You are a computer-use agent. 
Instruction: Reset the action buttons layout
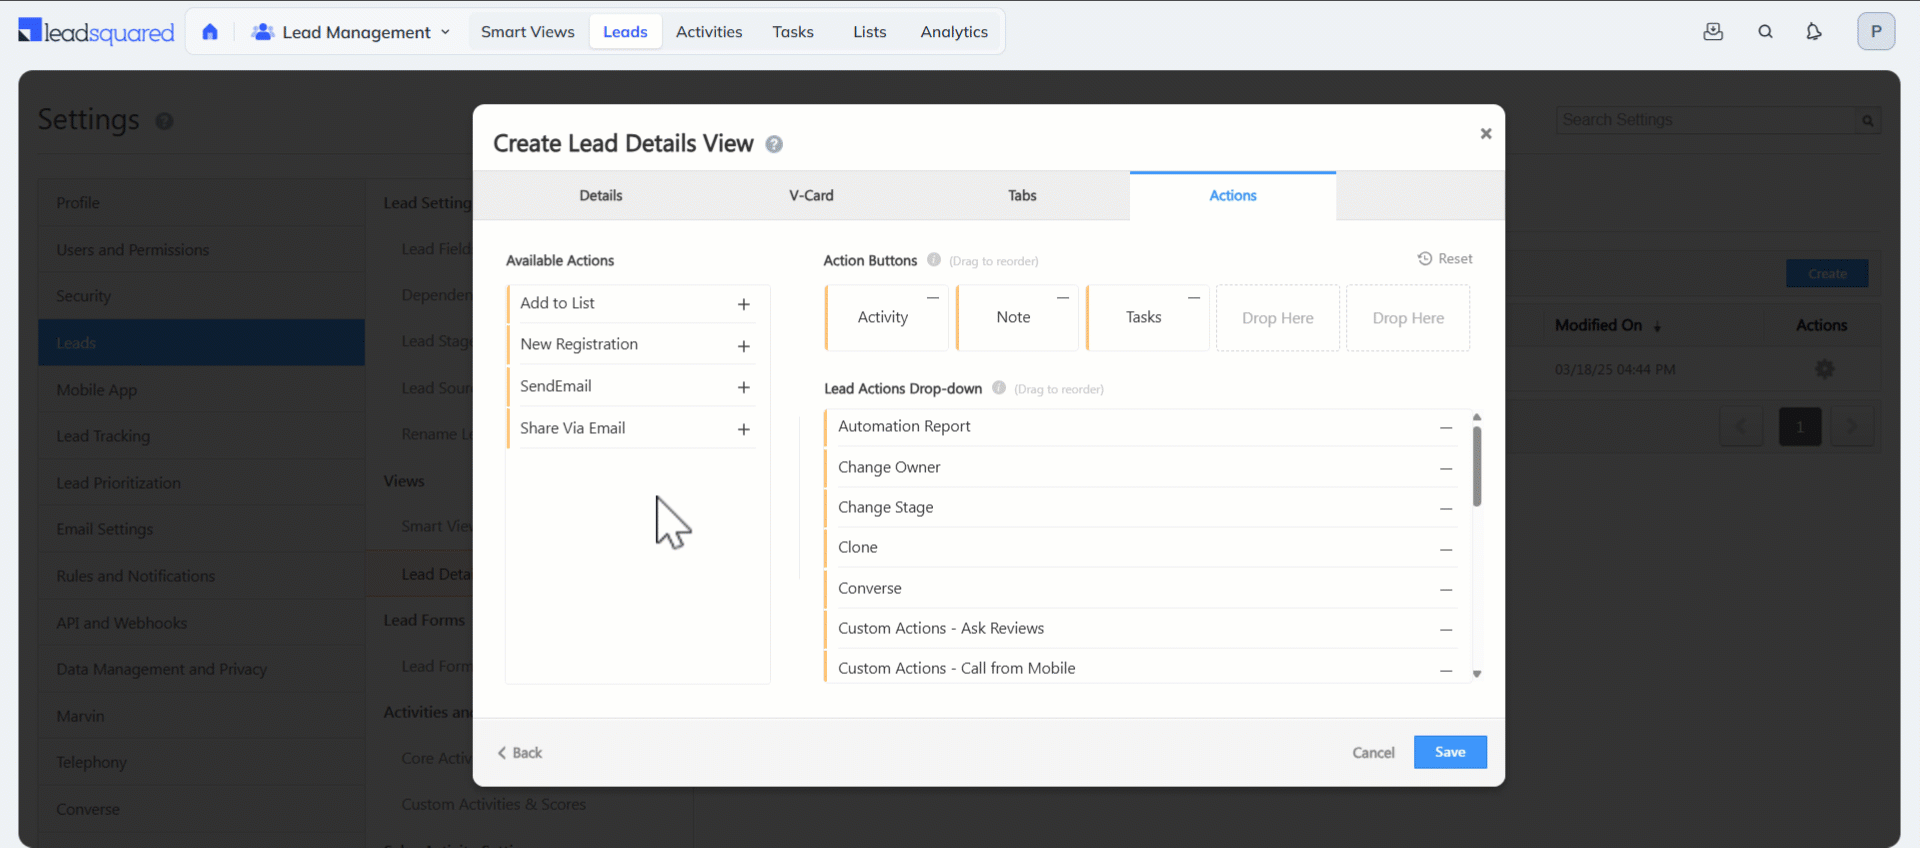pyautogui.click(x=1445, y=259)
